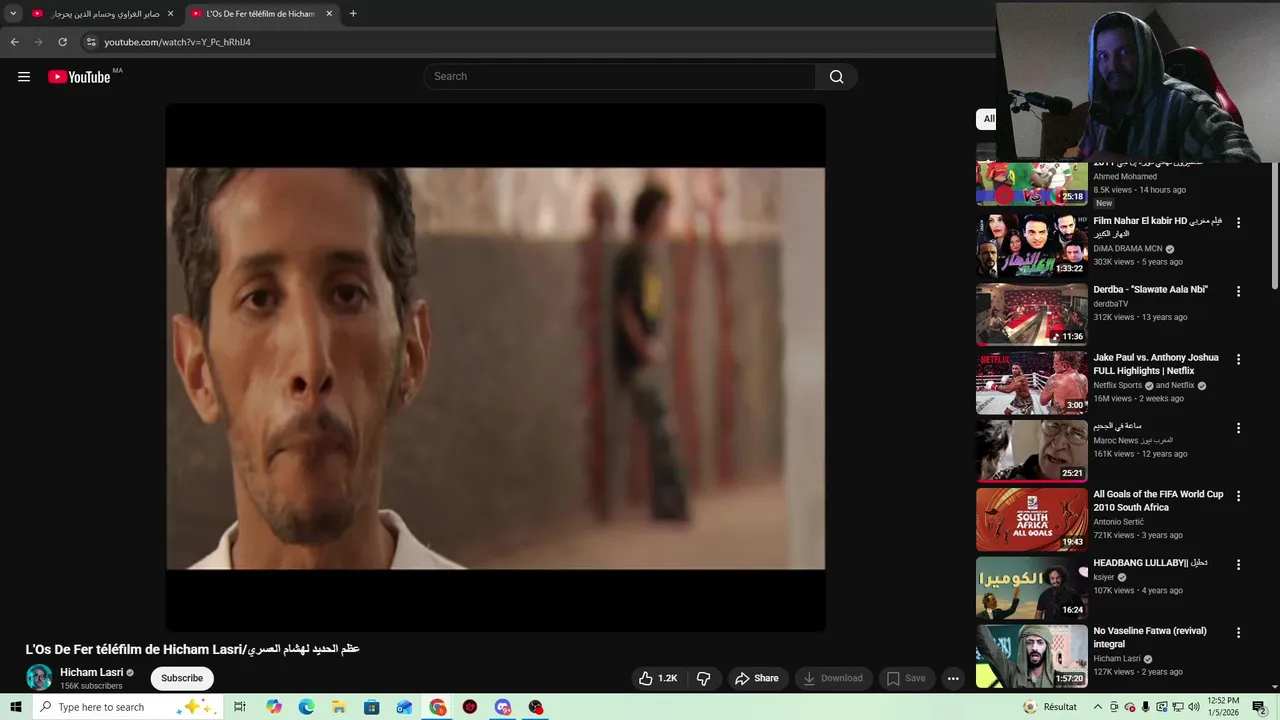Select the All filter chip
The height and width of the screenshot is (720, 1280).
pos(988,119)
